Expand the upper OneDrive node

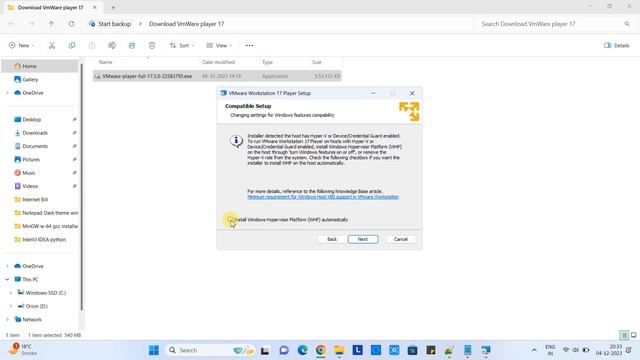7,93
